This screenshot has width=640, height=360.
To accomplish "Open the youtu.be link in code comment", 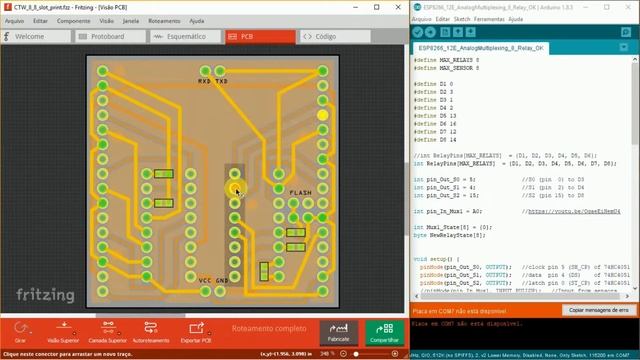I will point(574,211).
